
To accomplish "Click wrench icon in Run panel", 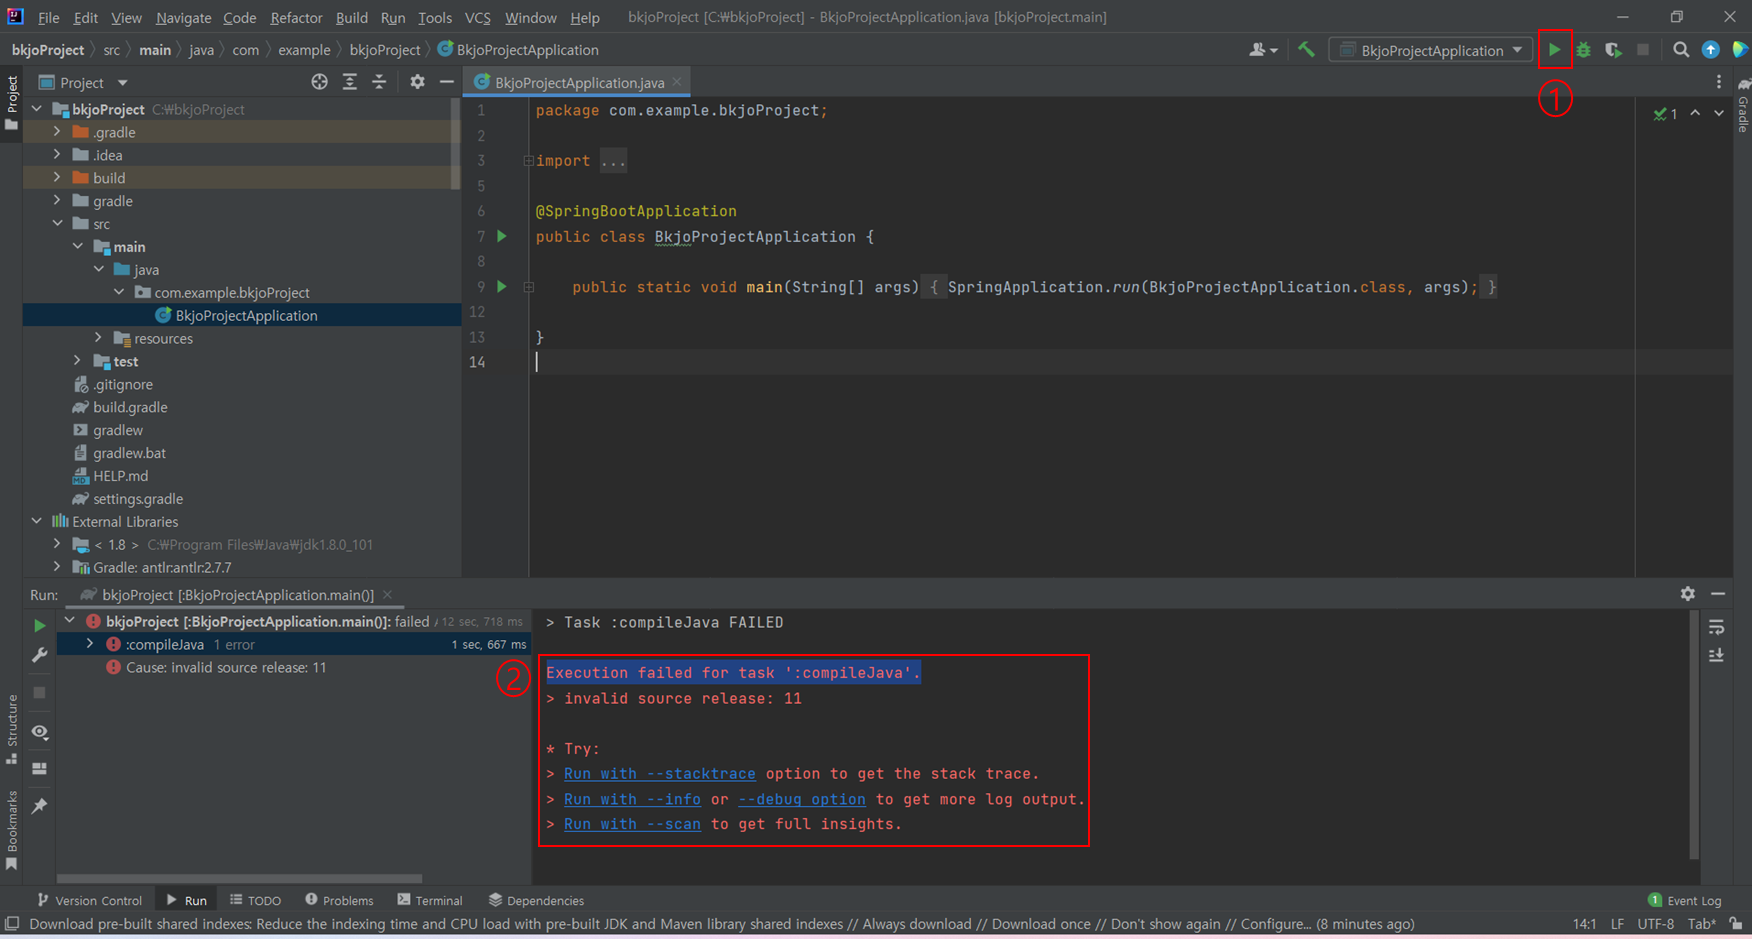I will 40,655.
